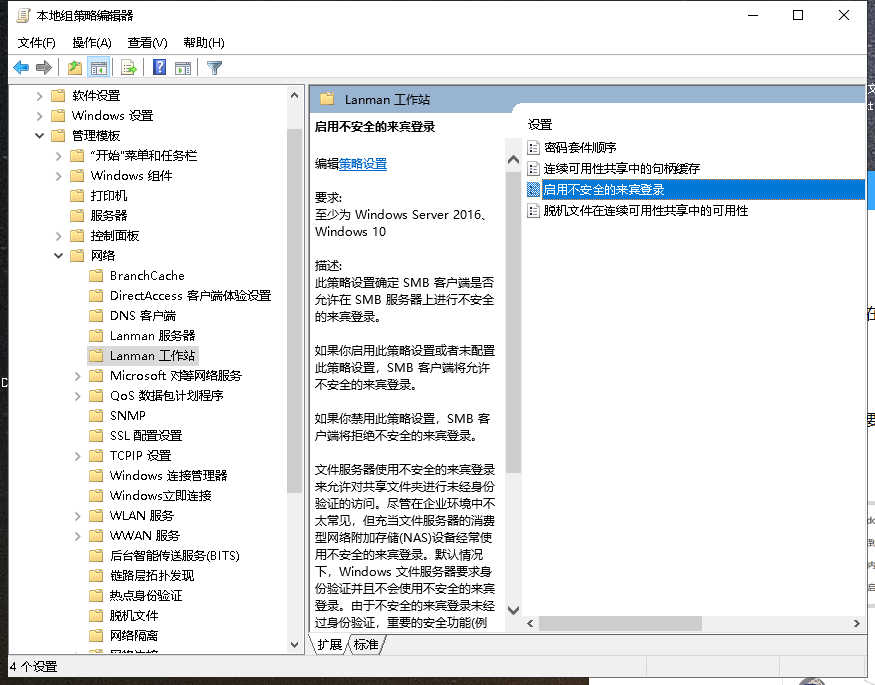Select the Lanman 服务器 folder
The width and height of the screenshot is (875, 685).
click(x=152, y=336)
